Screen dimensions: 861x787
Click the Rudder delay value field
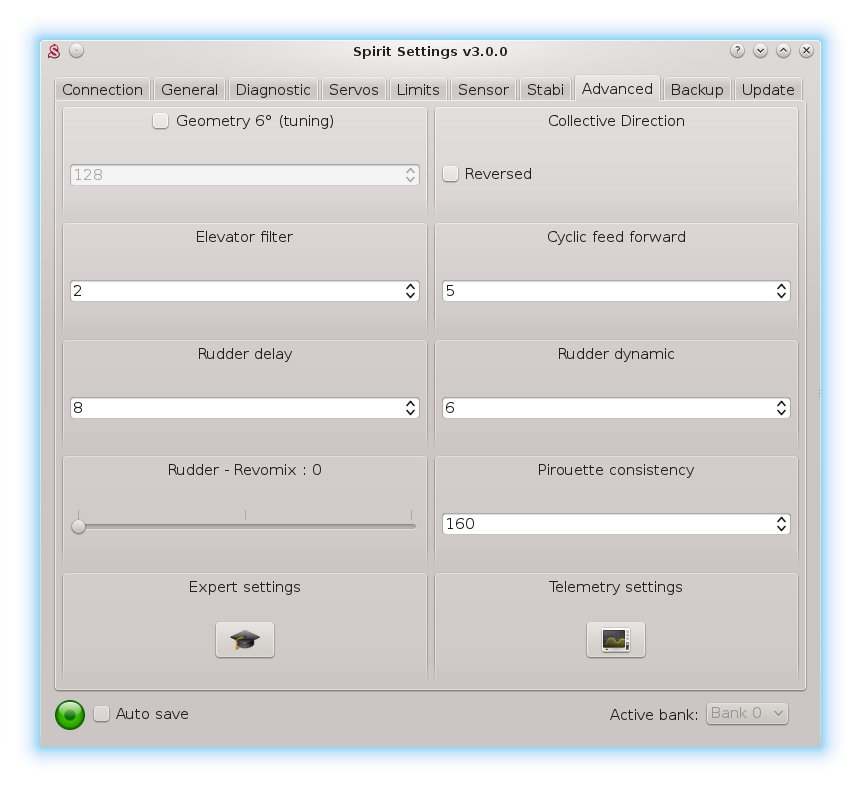click(235, 408)
